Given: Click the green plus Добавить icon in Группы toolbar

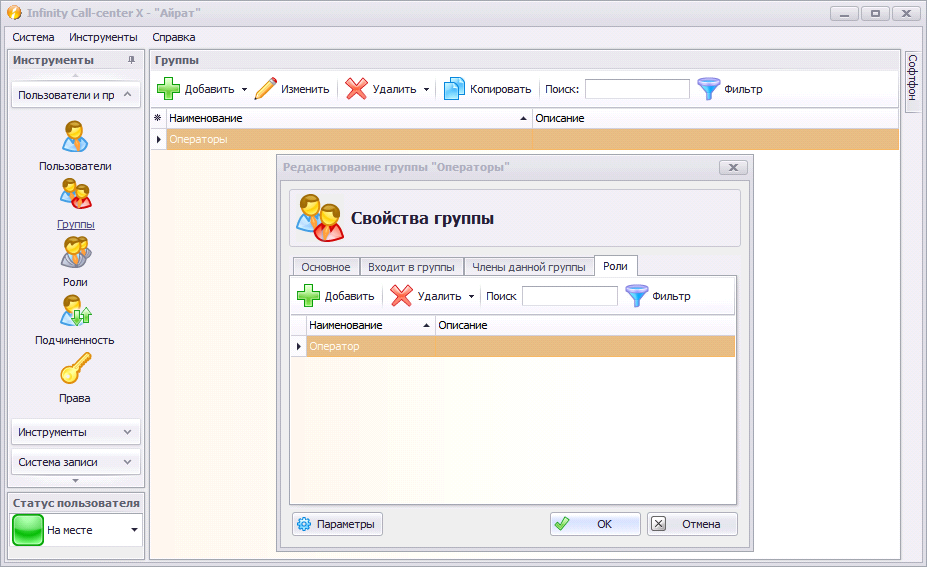Looking at the screenshot, I should click(x=168, y=89).
